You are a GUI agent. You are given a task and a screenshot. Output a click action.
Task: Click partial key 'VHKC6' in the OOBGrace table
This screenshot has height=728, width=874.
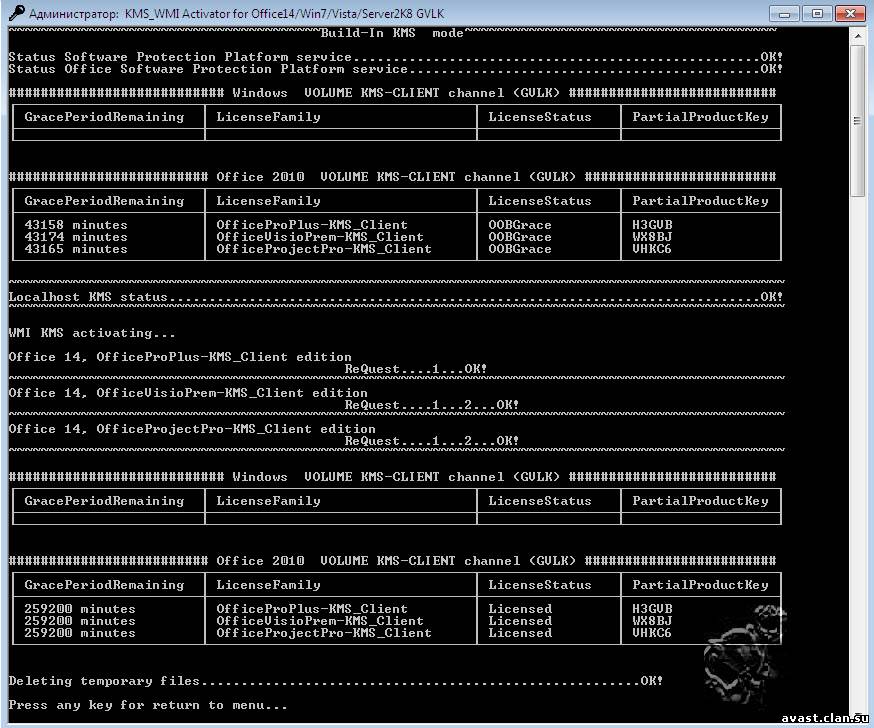tap(652, 249)
